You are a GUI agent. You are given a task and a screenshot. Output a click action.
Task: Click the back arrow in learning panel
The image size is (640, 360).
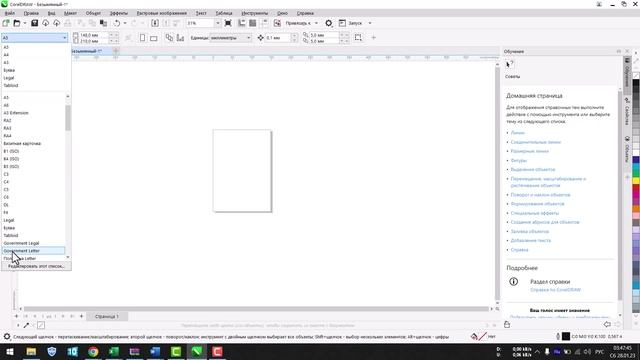pyautogui.click(x=607, y=324)
